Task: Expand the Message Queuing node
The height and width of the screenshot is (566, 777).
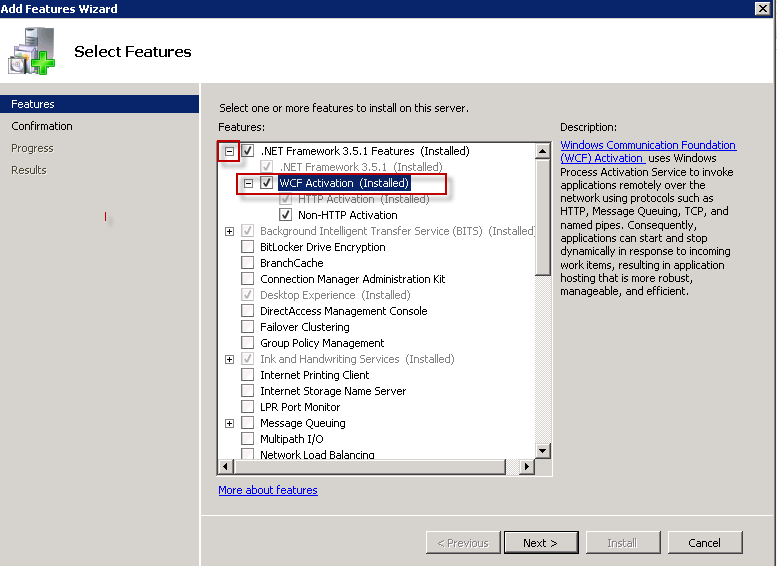Action: [x=229, y=423]
